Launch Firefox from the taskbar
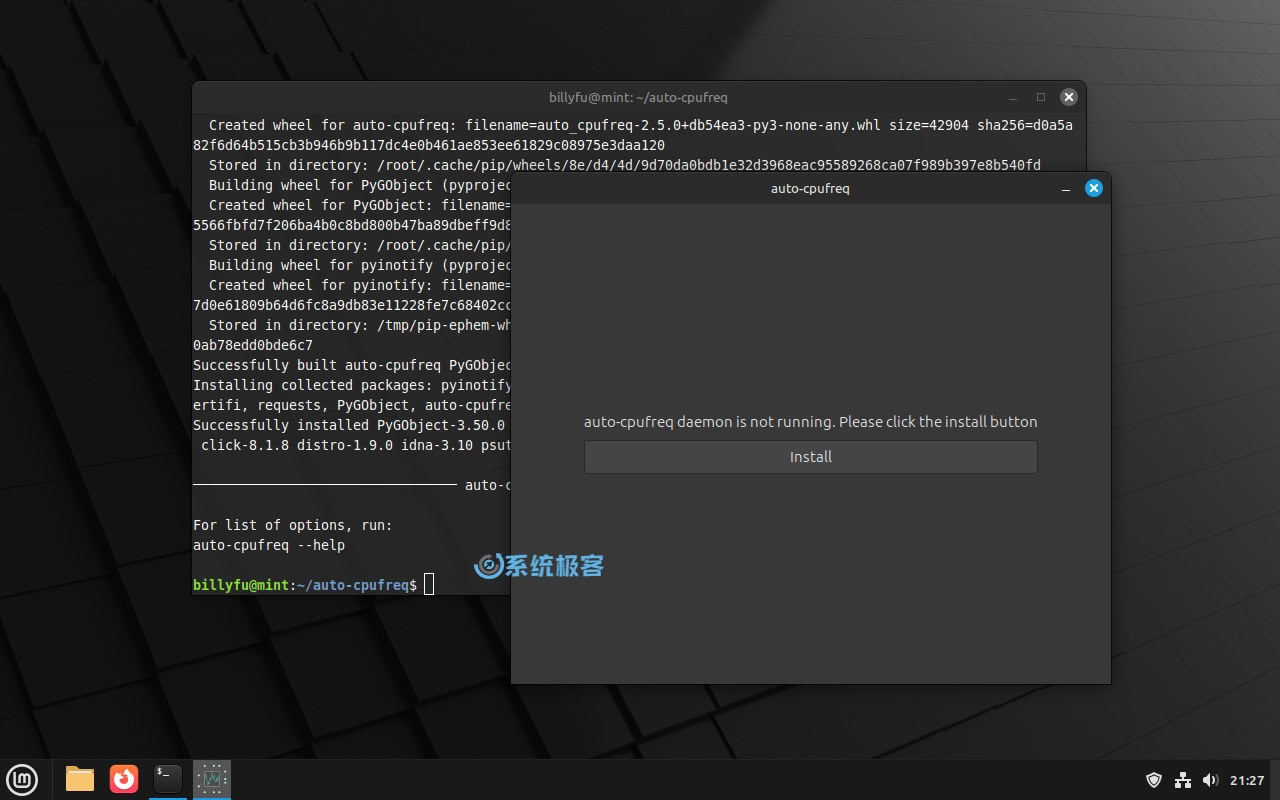This screenshot has height=800, width=1280. pos(124,779)
